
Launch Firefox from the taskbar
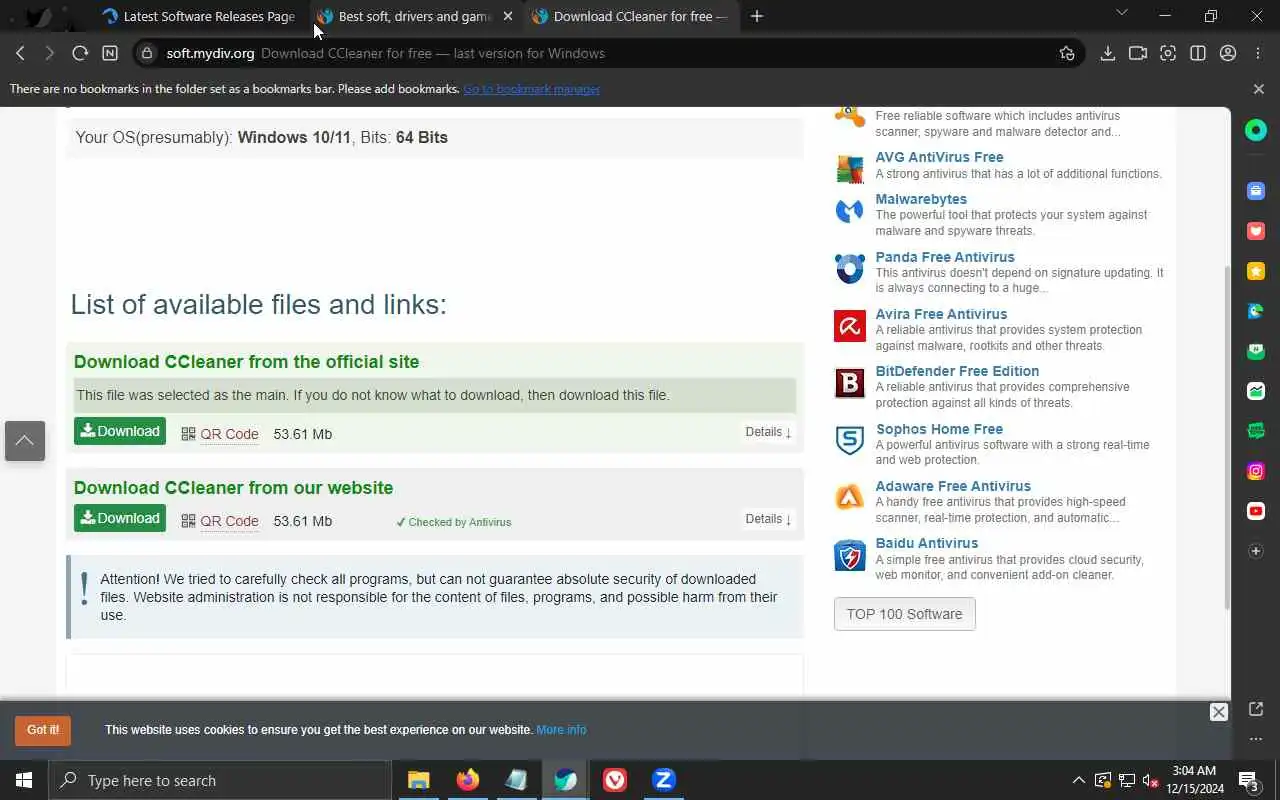point(467,780)
